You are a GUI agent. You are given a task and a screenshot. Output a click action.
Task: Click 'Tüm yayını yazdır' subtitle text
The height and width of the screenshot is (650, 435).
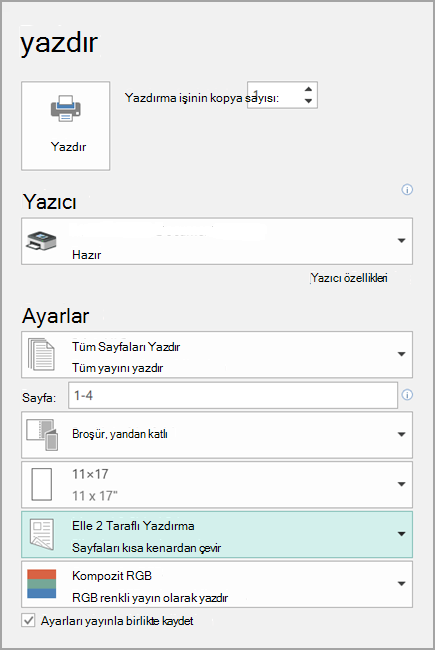117,368
